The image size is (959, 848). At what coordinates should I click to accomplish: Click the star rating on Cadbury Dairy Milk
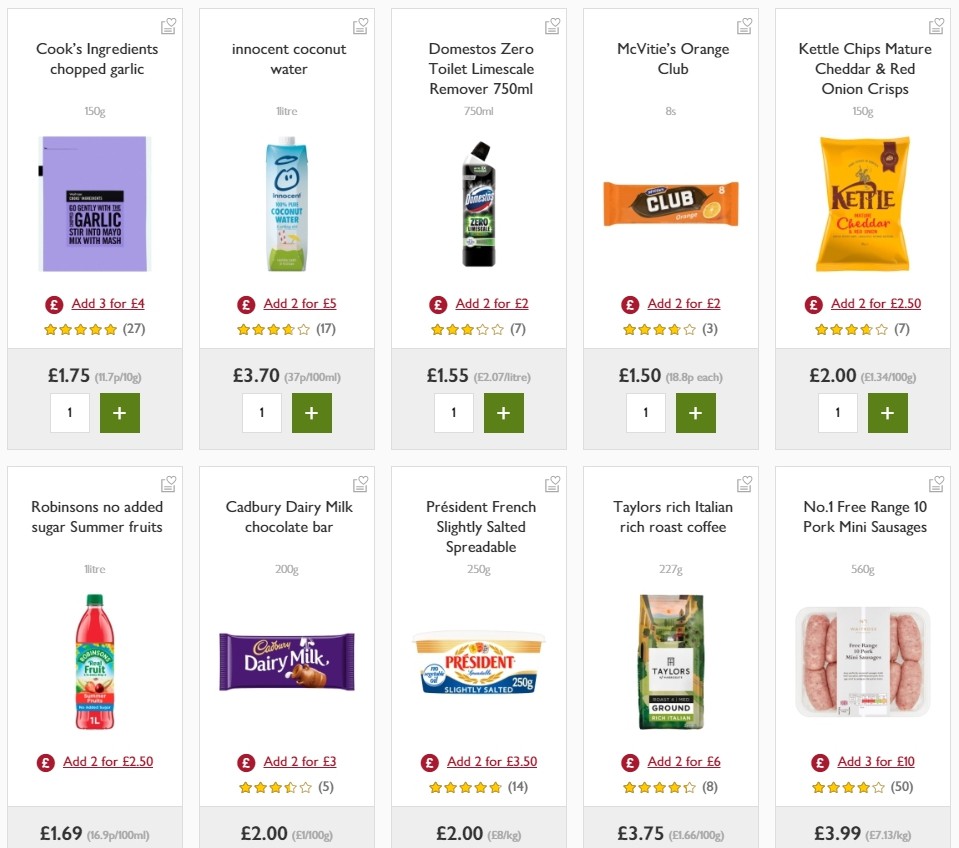click(276, 786)
